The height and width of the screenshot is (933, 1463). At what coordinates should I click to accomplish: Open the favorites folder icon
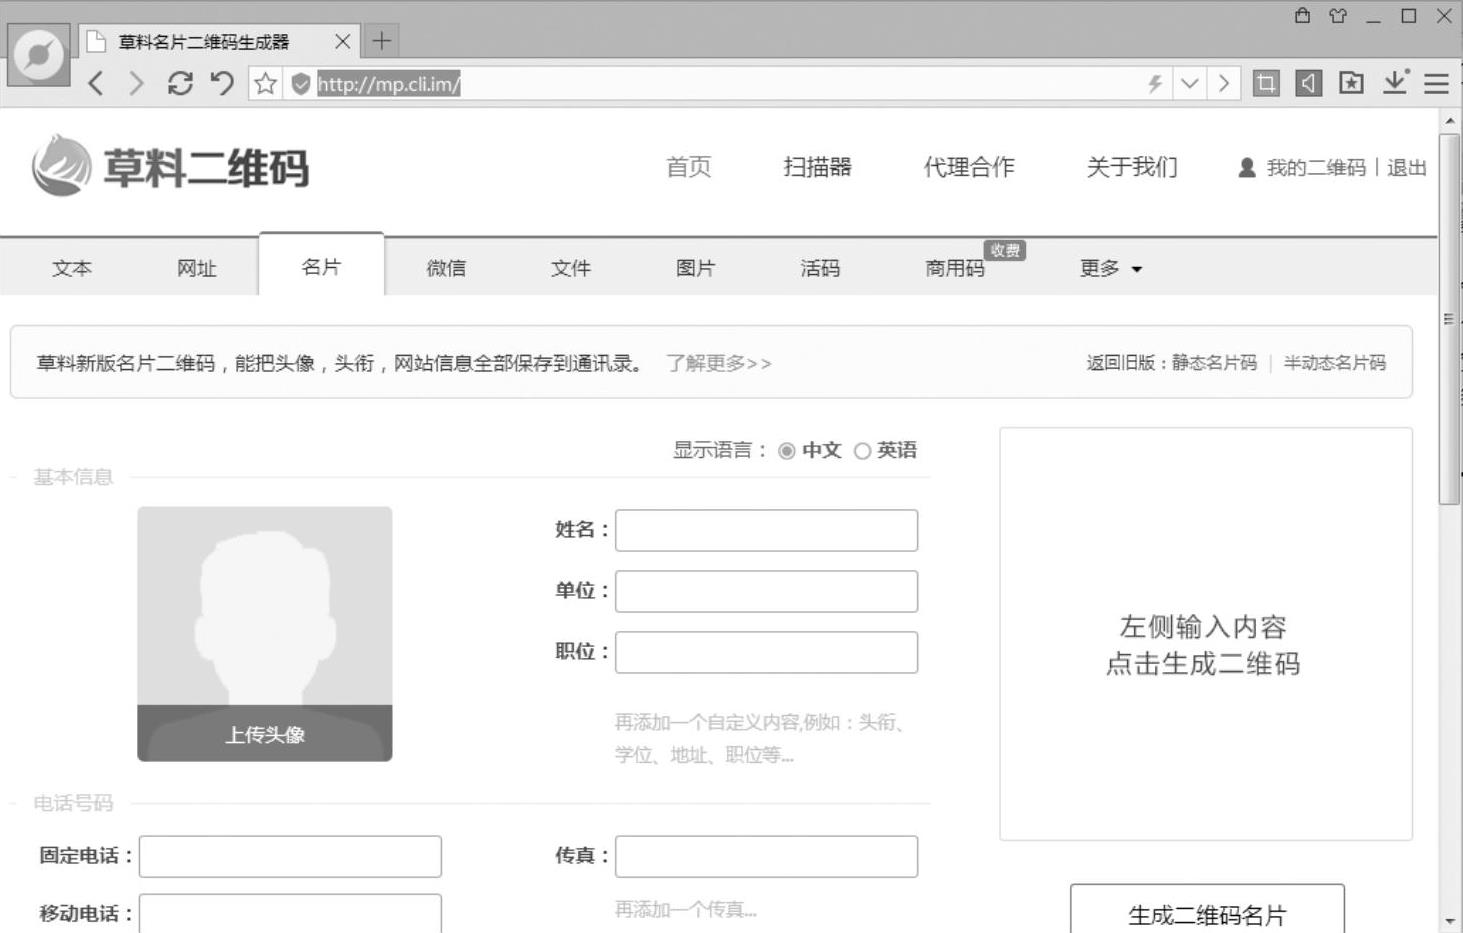tap(1351, 83)
